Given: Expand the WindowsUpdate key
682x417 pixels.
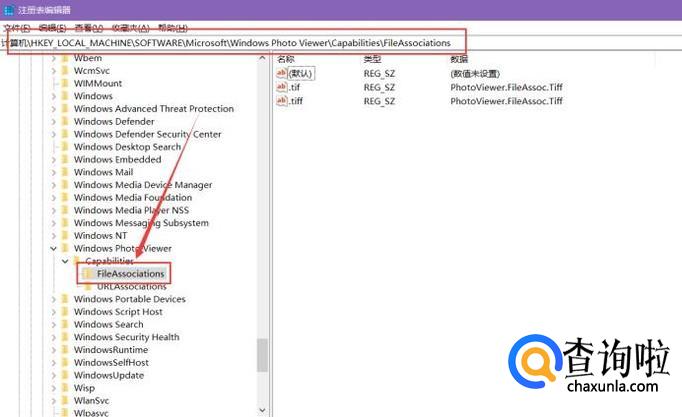Looking at the screenshot, I should coord(53,375).
